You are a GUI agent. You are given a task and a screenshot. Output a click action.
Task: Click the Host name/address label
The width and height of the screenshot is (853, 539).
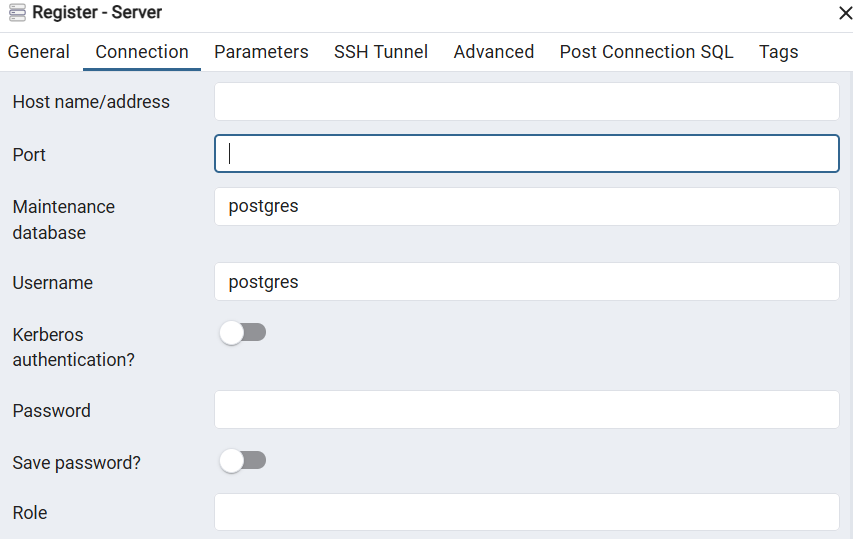point(91,102)
